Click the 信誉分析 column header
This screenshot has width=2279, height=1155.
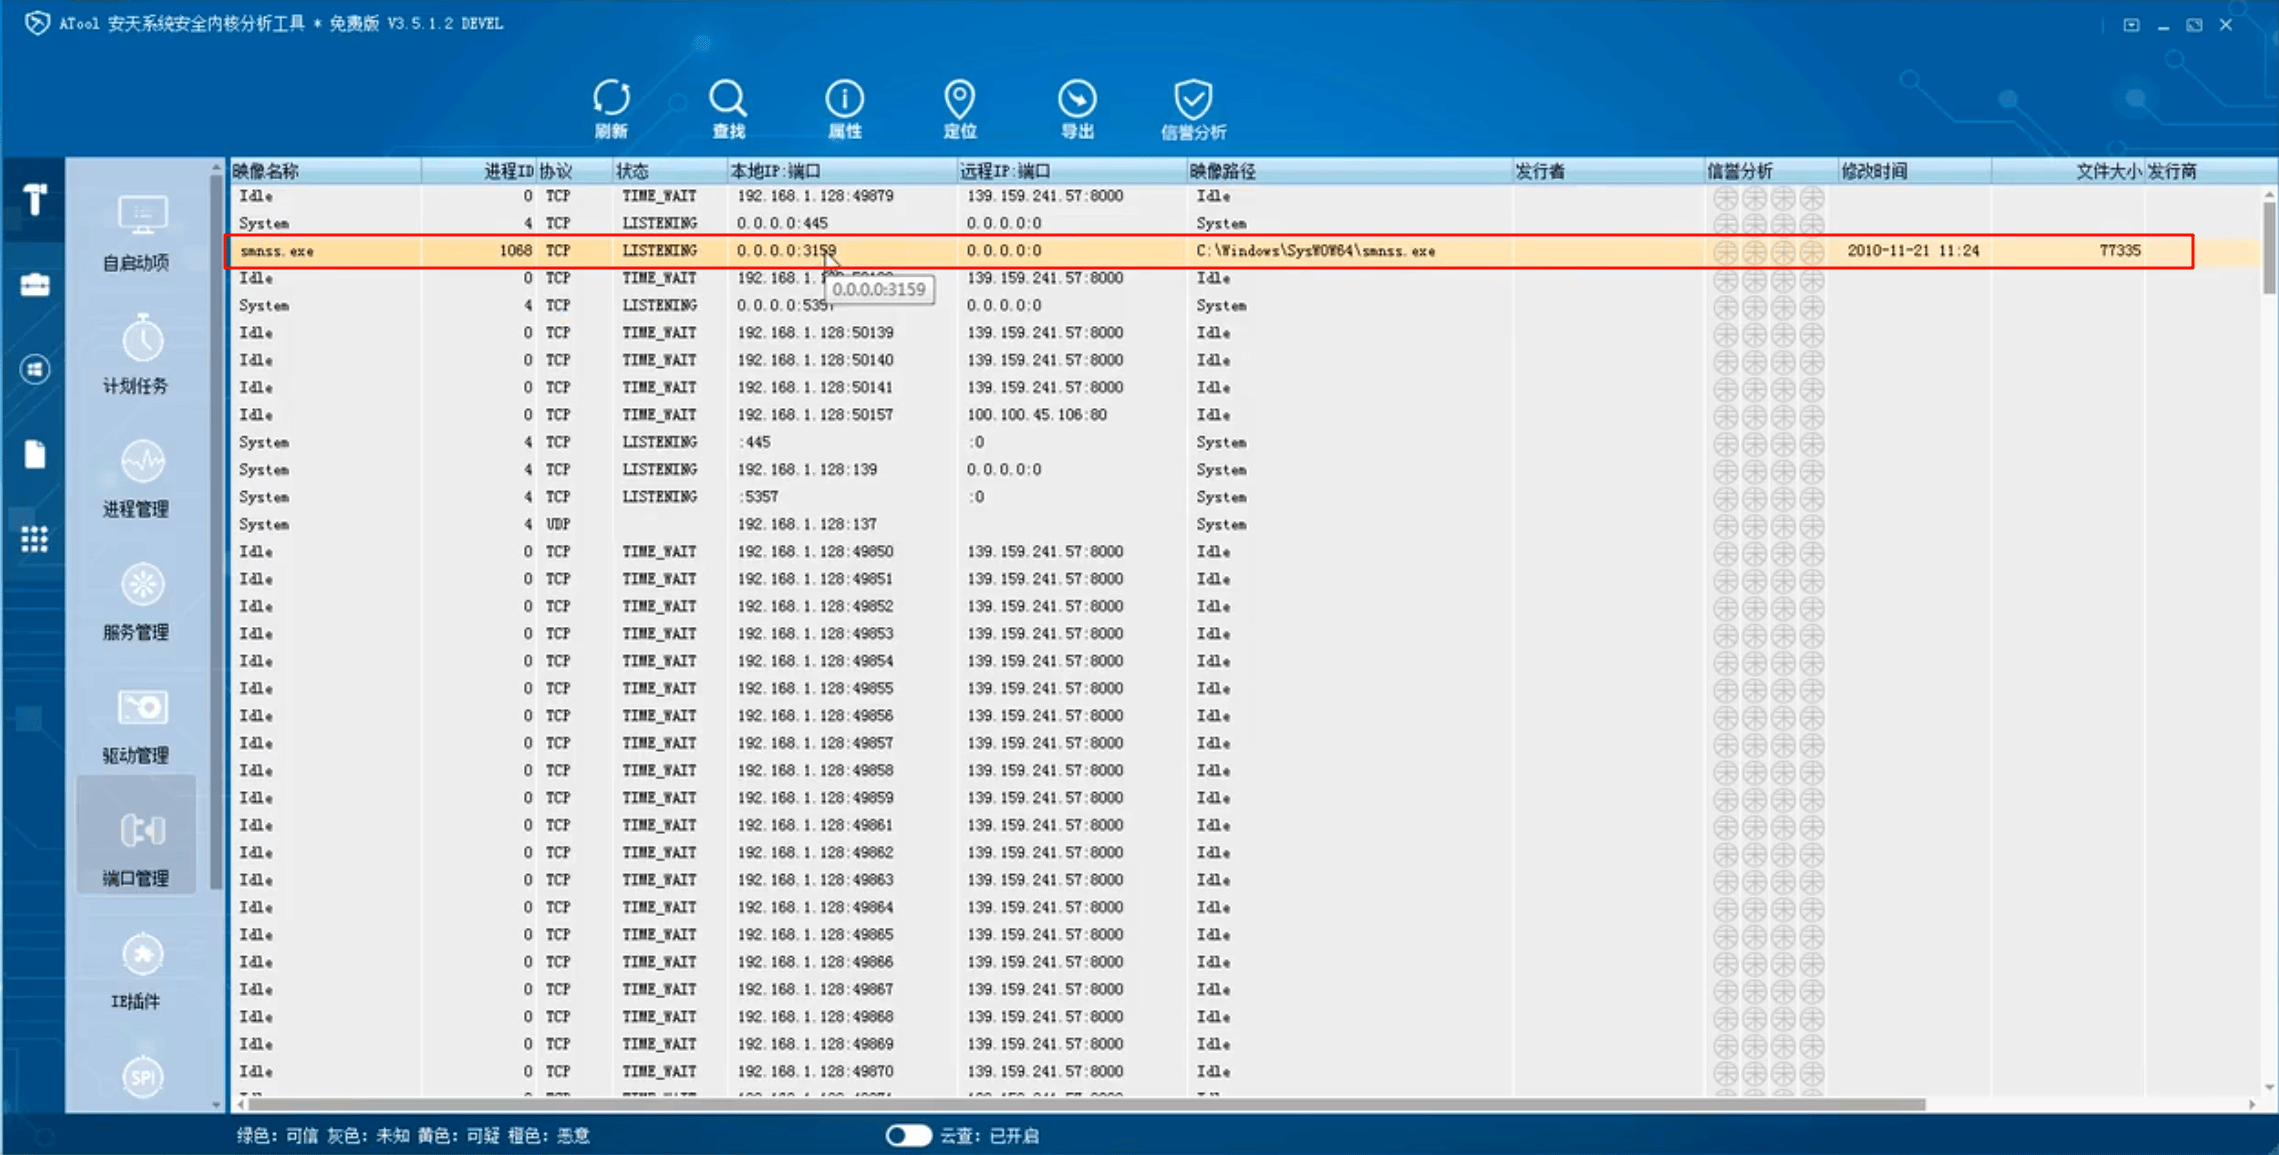[1770, 171]
